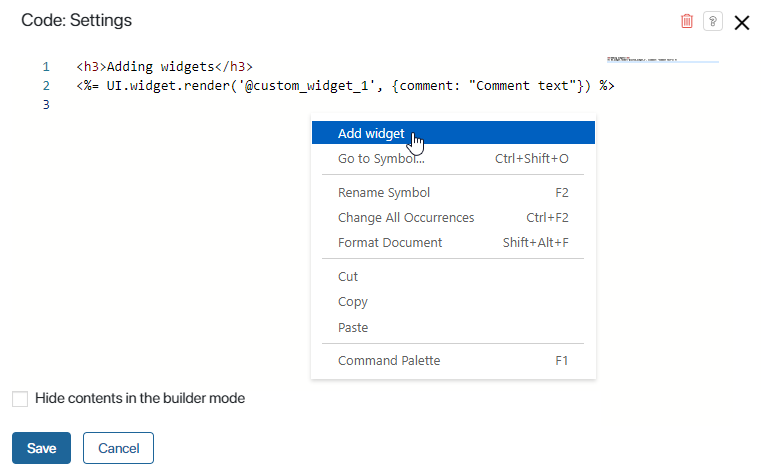761x470 pixels.
Task: Click line number 3 in gutter
Action: point(46,104)
